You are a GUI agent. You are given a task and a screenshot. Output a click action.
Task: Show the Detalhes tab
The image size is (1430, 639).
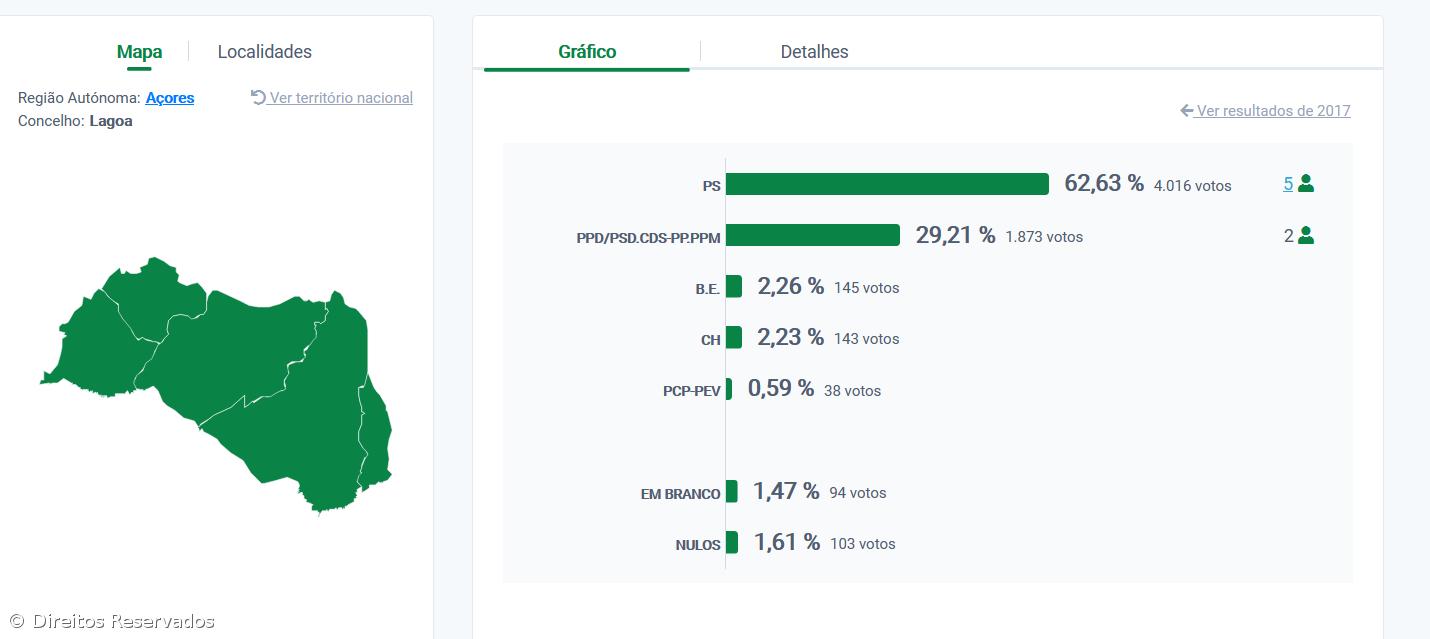tap(814, 52)
